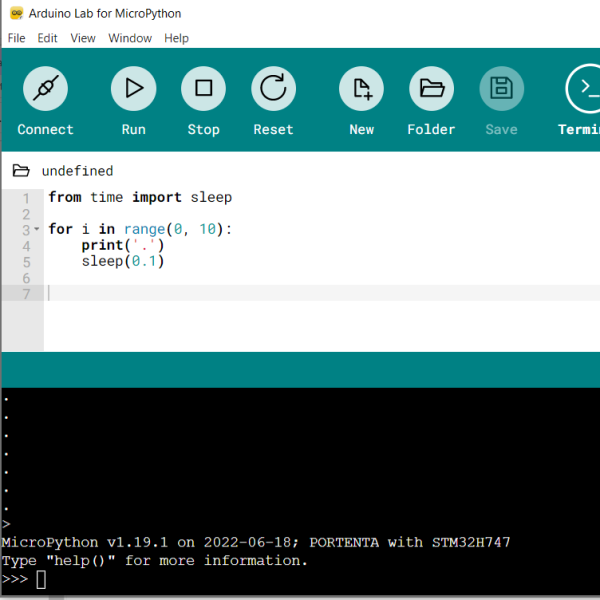Open the Folder toolbar icon
This screenshot has height=600, width=600.
pyautogui.click(x=431, y=89)
